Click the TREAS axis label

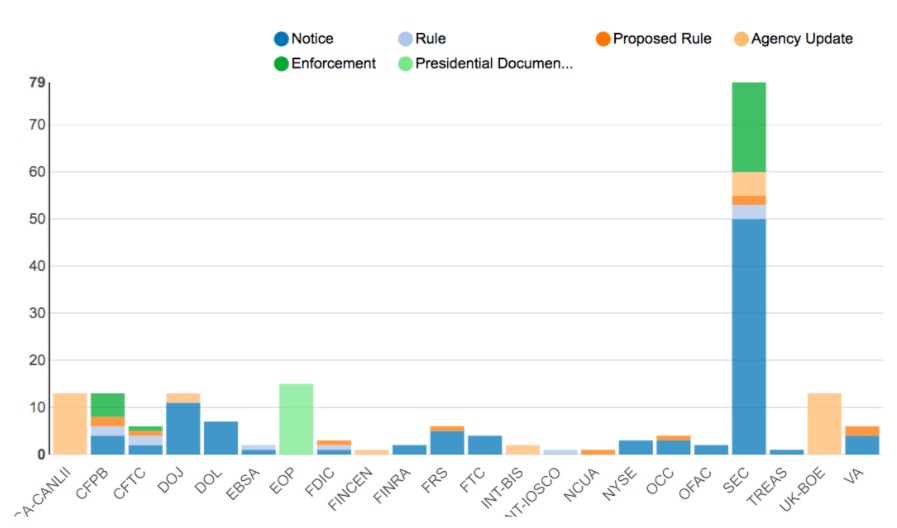coord(768,487)
